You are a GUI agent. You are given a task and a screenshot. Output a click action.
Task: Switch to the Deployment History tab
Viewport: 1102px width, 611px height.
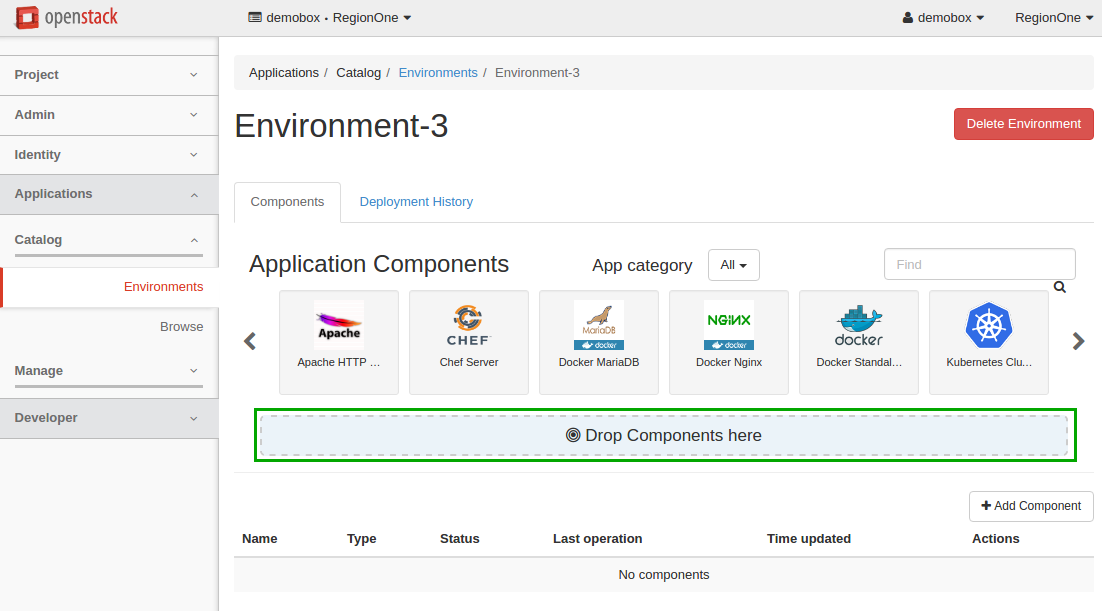416,202
